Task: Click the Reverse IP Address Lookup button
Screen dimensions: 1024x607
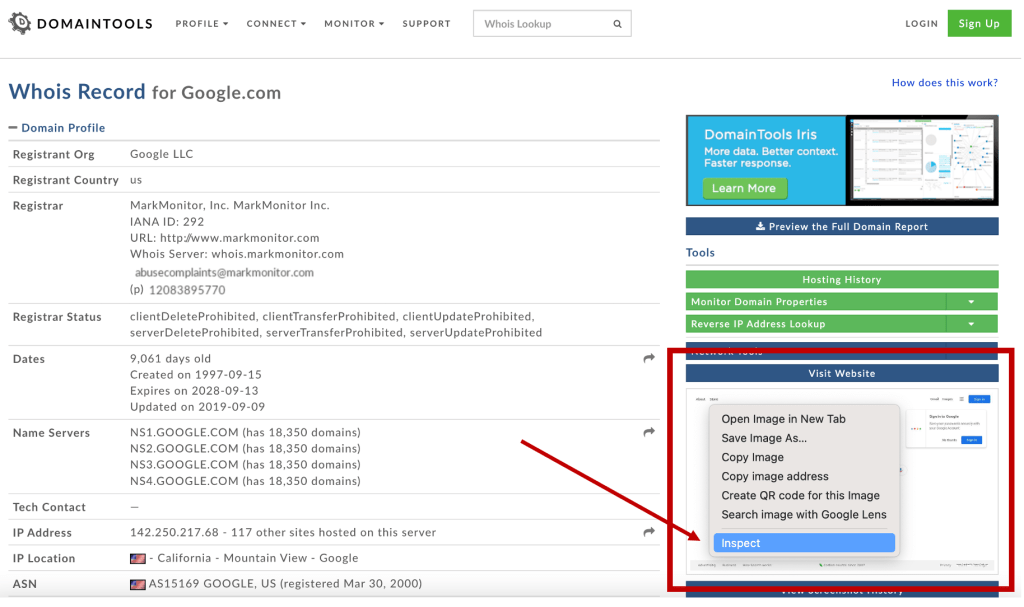Action: pos(816,324)
